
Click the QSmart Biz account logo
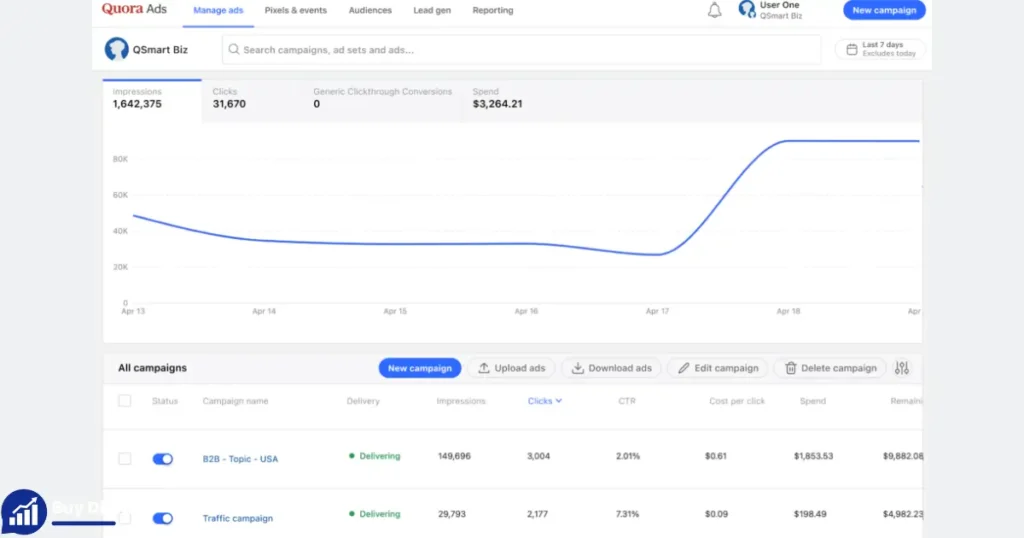(116, 49)
